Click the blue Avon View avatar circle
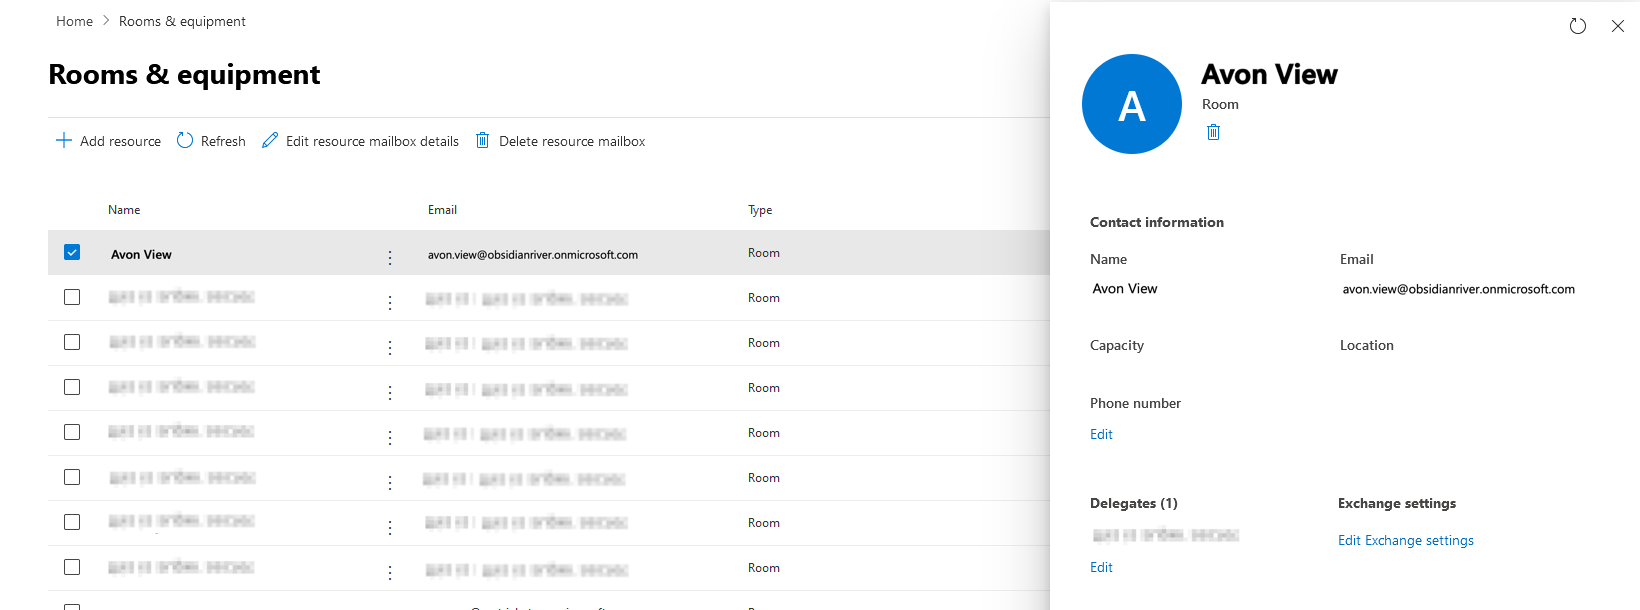Screen dimensions: 1640x610 (1132, 104)
